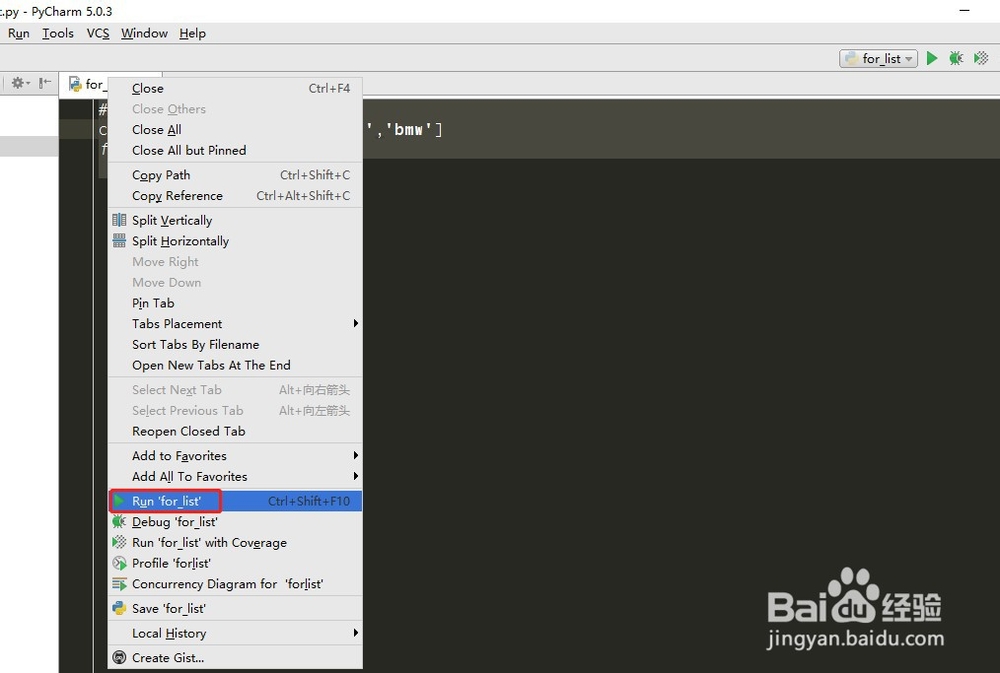1000x673 pixels.
Task: Click Debug 'for_list' bug icon
Action: 119,522
